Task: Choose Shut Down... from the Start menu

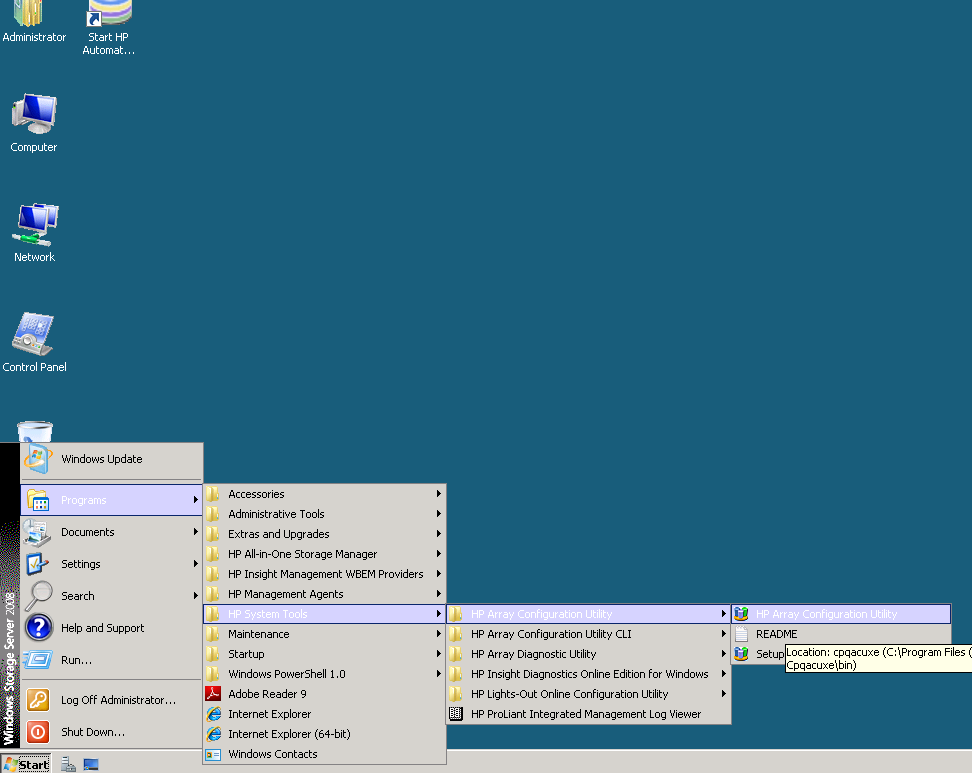Action: click(x=112, y=732)
